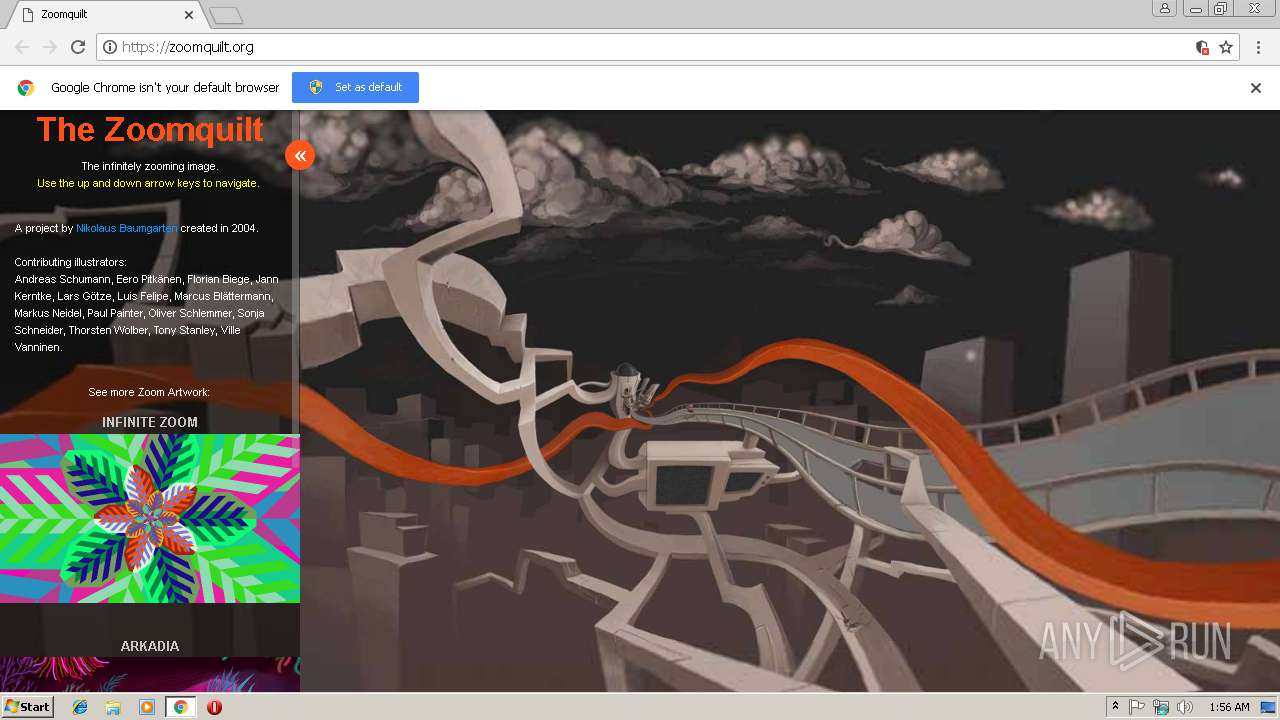Go back to previous page

point(22,47)
